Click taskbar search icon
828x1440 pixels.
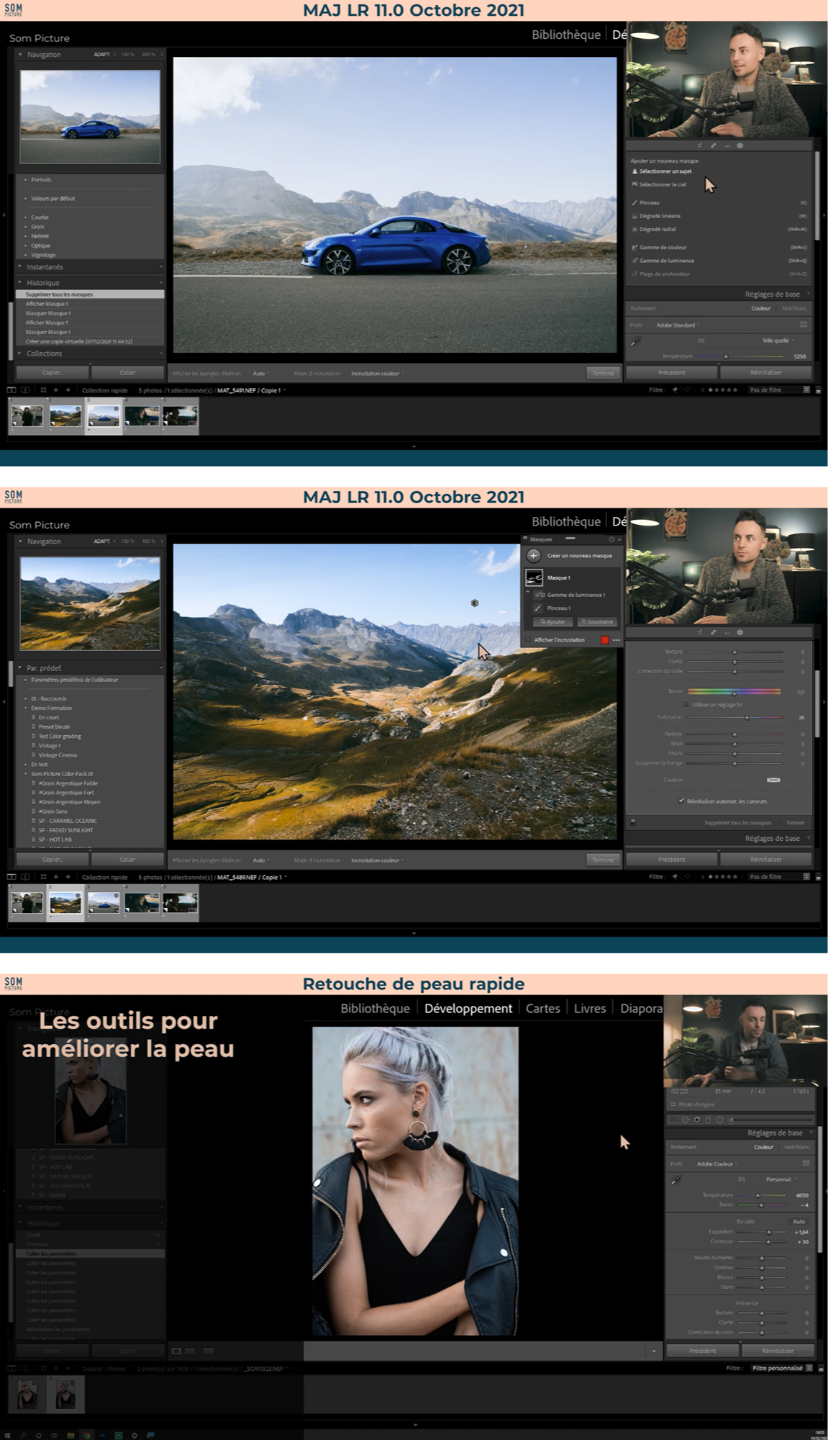(22, 1435)
